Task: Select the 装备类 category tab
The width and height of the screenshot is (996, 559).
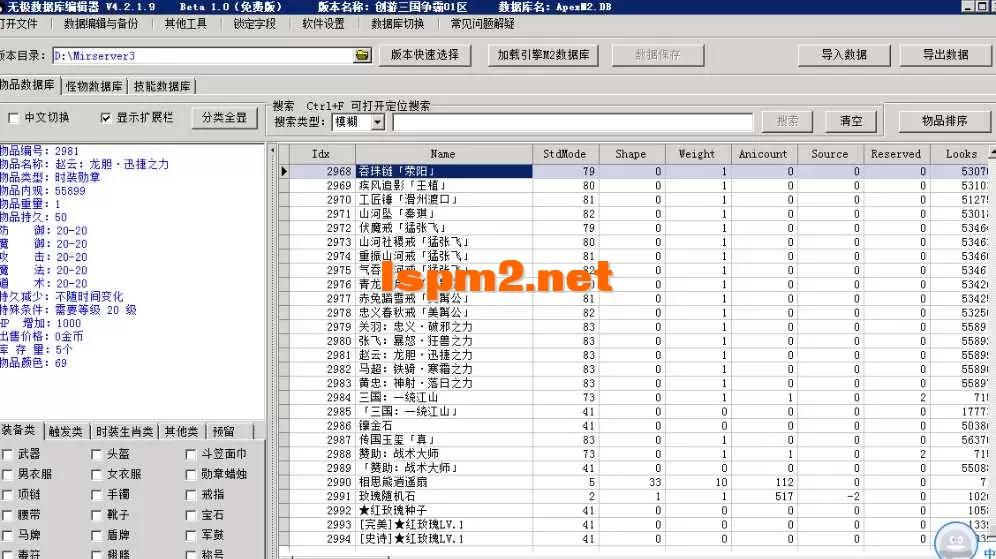Action: point(20,431)
